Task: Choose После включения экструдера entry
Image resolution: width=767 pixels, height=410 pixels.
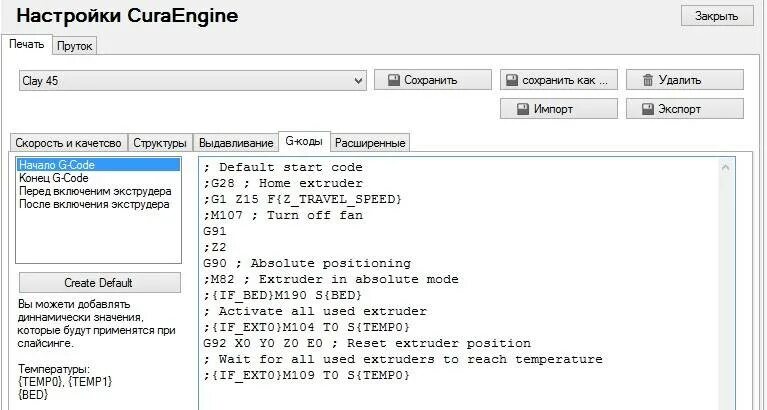Action: [94, 204]
